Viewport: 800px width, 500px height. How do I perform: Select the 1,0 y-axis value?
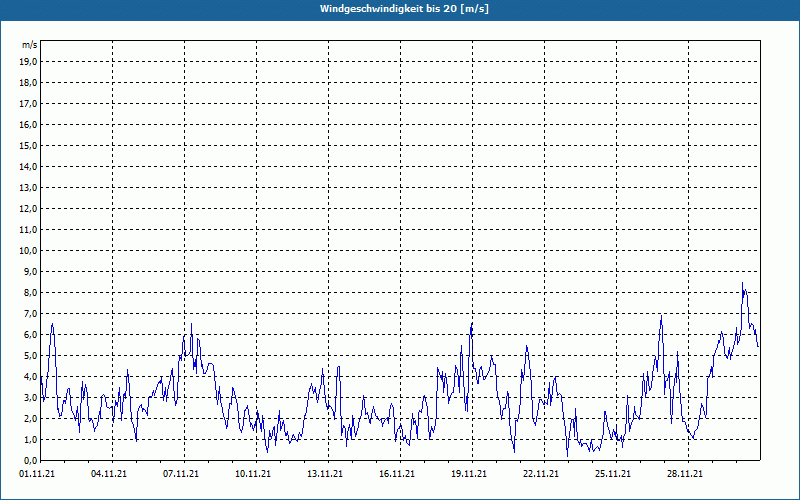pyautogui.click(x=31, y=439)
